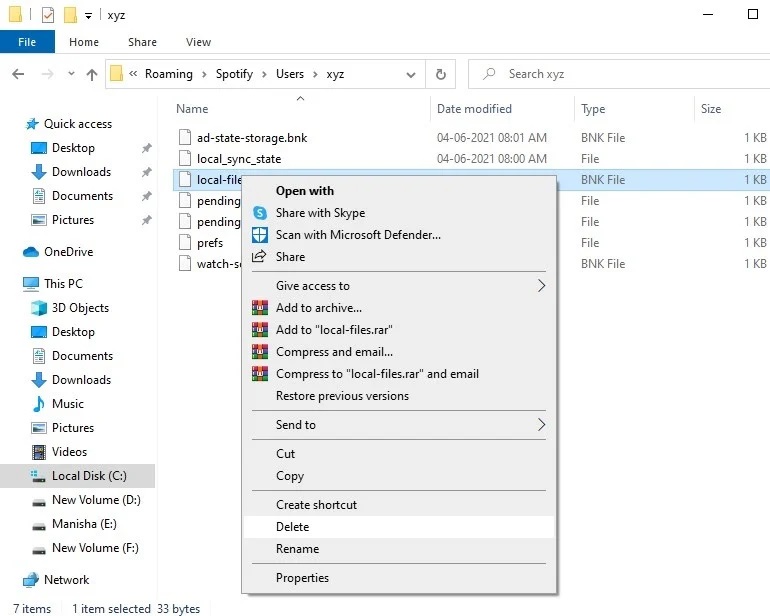Screen dimensions: 770x616
Task: Choose Create shortcut in context menu
Action: [x=316, y=505]
